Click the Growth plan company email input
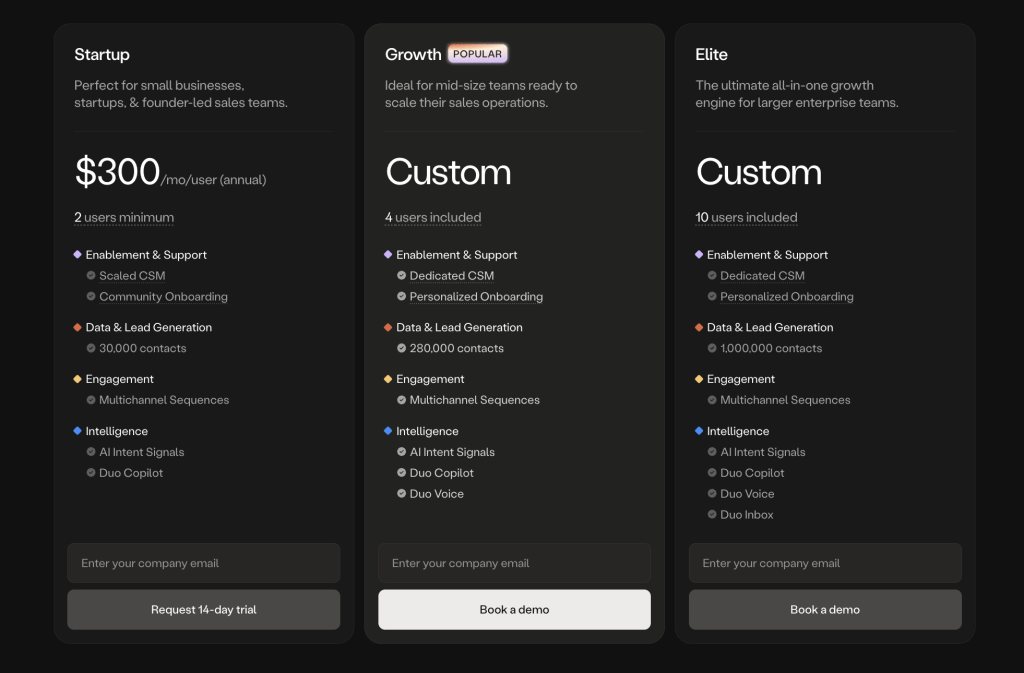Viewport: 1024px width, 673px height. 514,563
